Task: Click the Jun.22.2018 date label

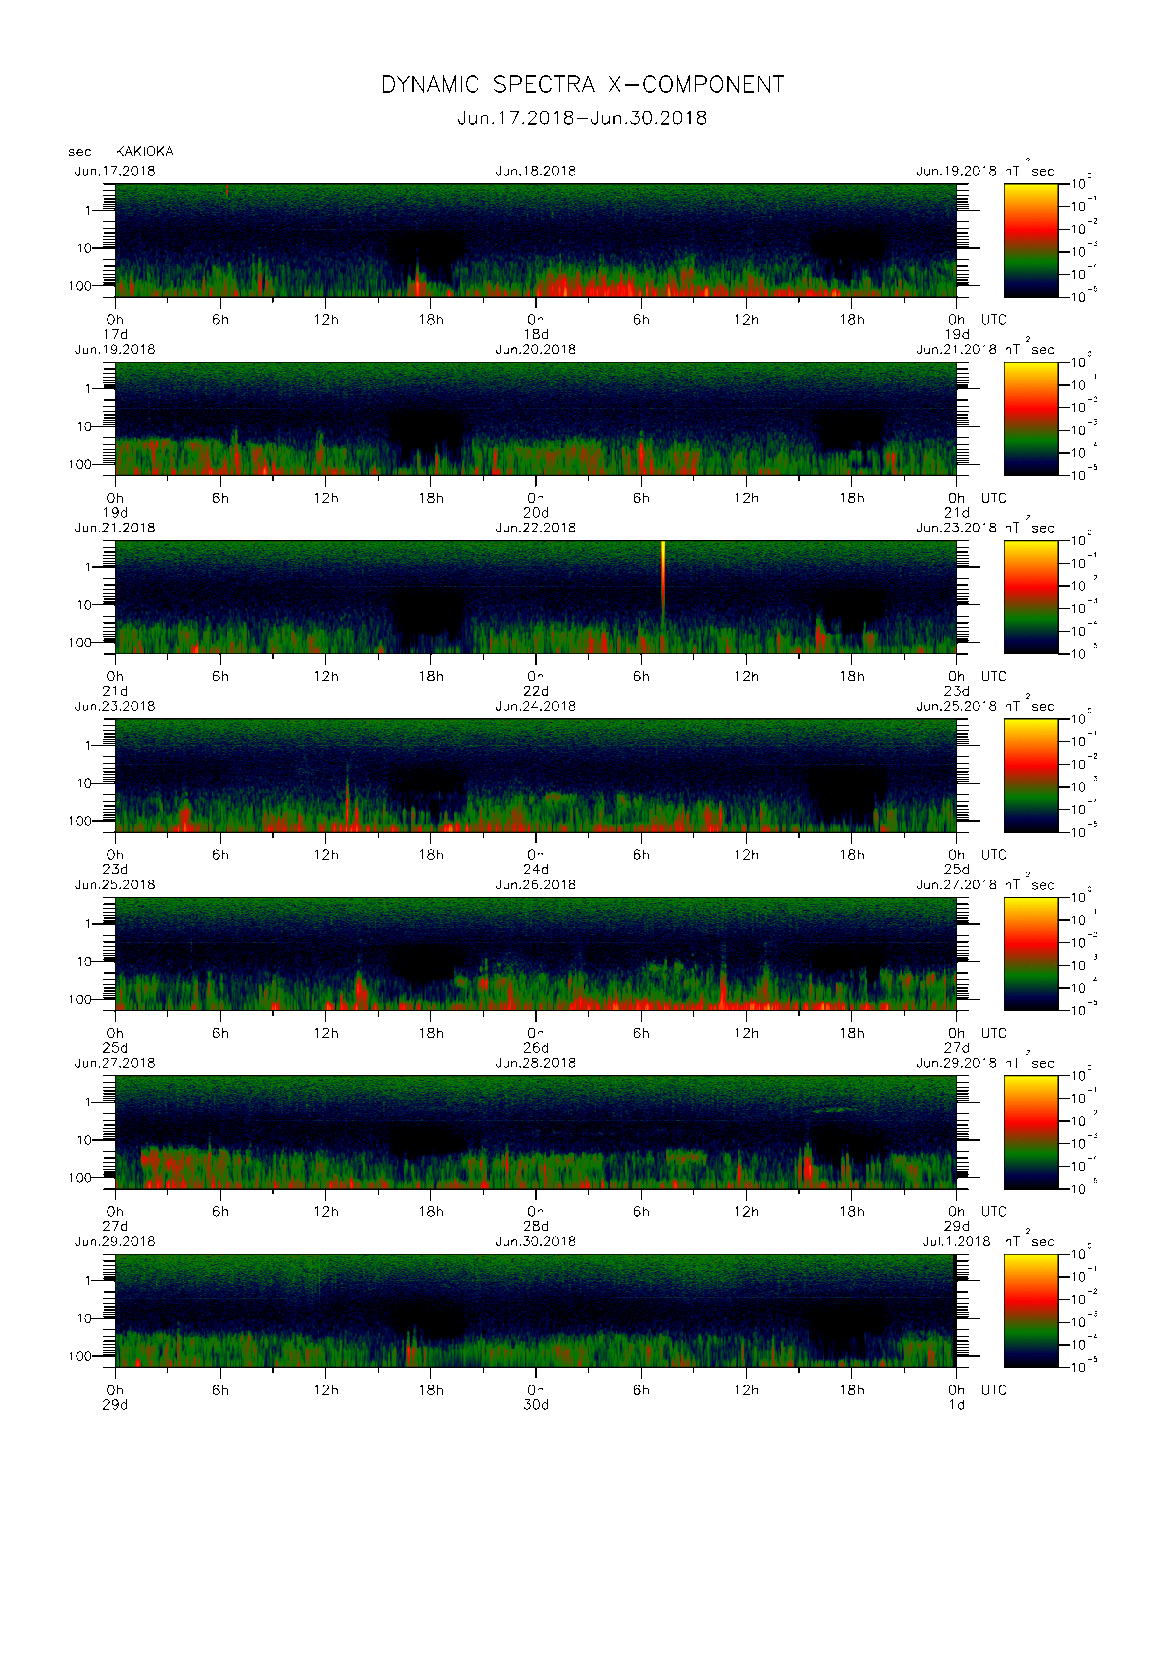Action: (536, 528)
